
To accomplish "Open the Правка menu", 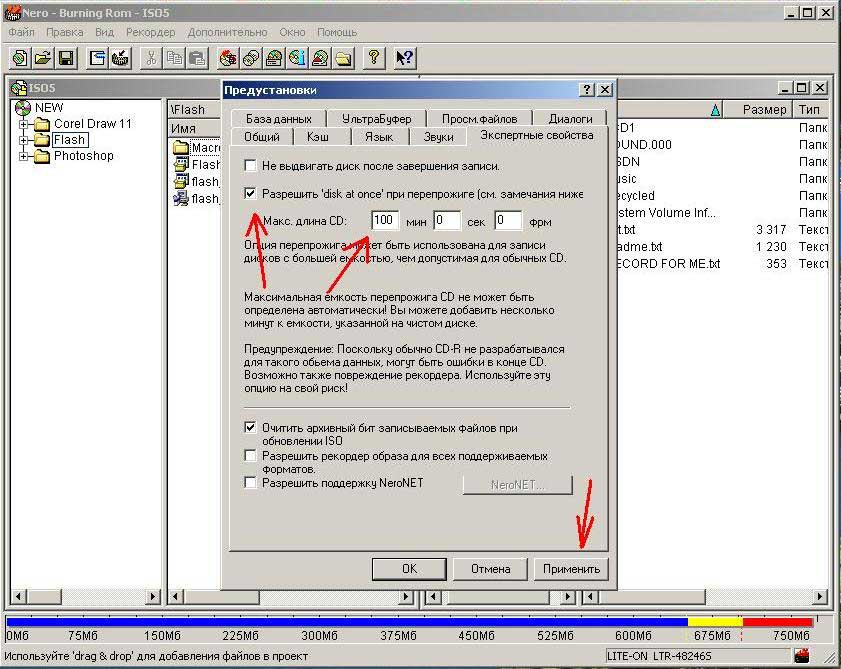I will 65,32.
